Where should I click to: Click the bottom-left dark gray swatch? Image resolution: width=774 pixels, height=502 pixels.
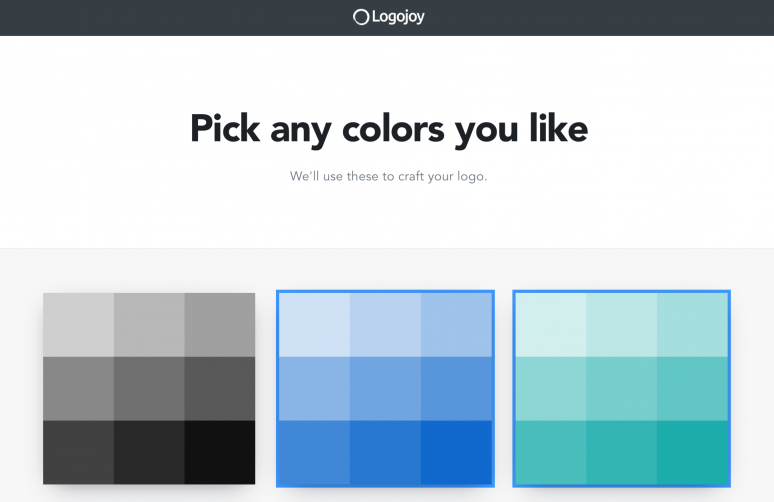point(78,452)
